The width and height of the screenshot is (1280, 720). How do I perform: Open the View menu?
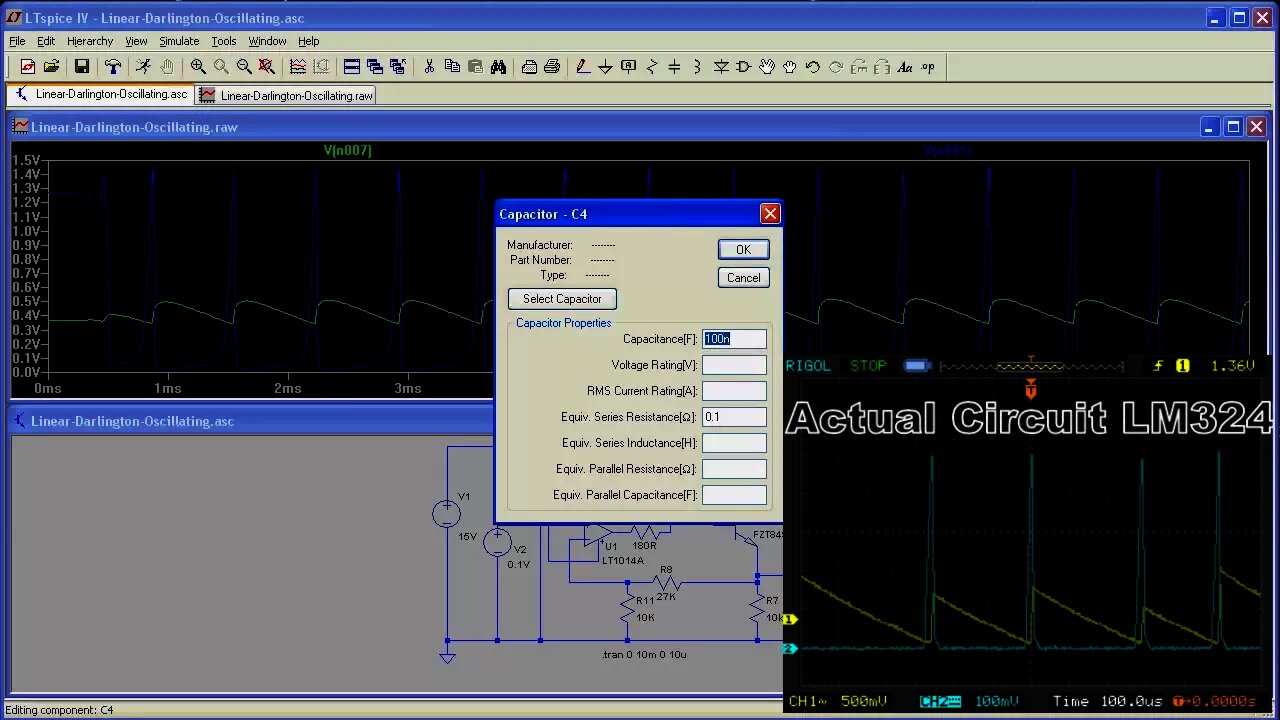[136, 41]
